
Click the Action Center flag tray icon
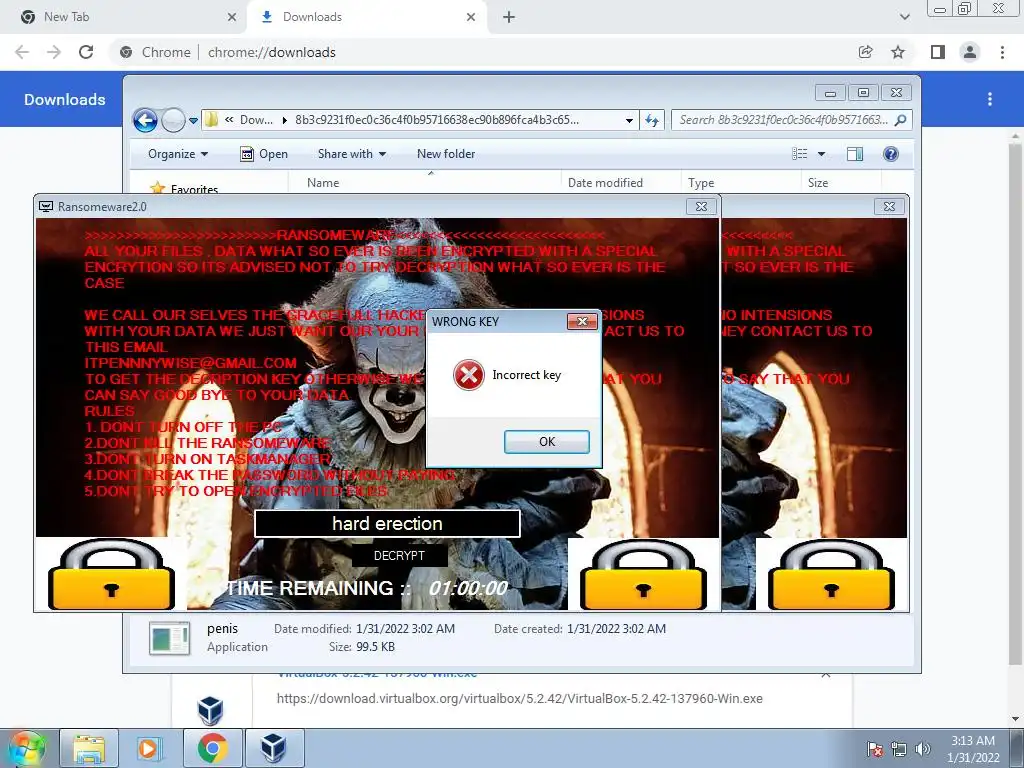(x=875, y=749)
